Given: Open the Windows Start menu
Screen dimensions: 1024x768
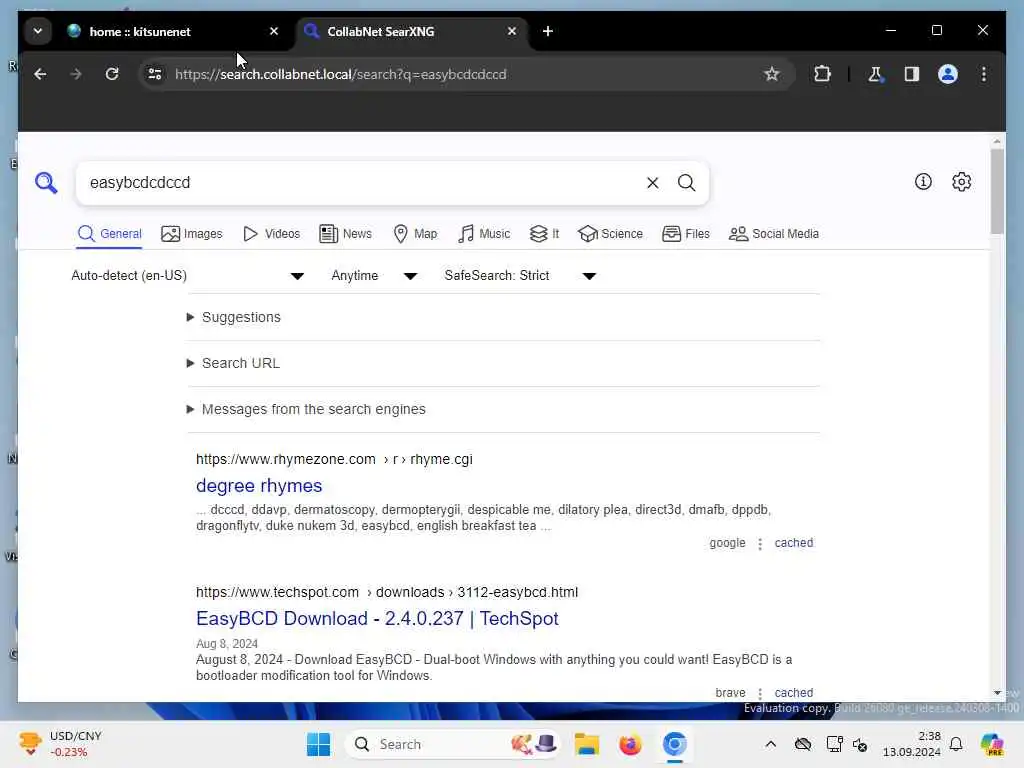Looking at the screenshot, I should point(319,744).
